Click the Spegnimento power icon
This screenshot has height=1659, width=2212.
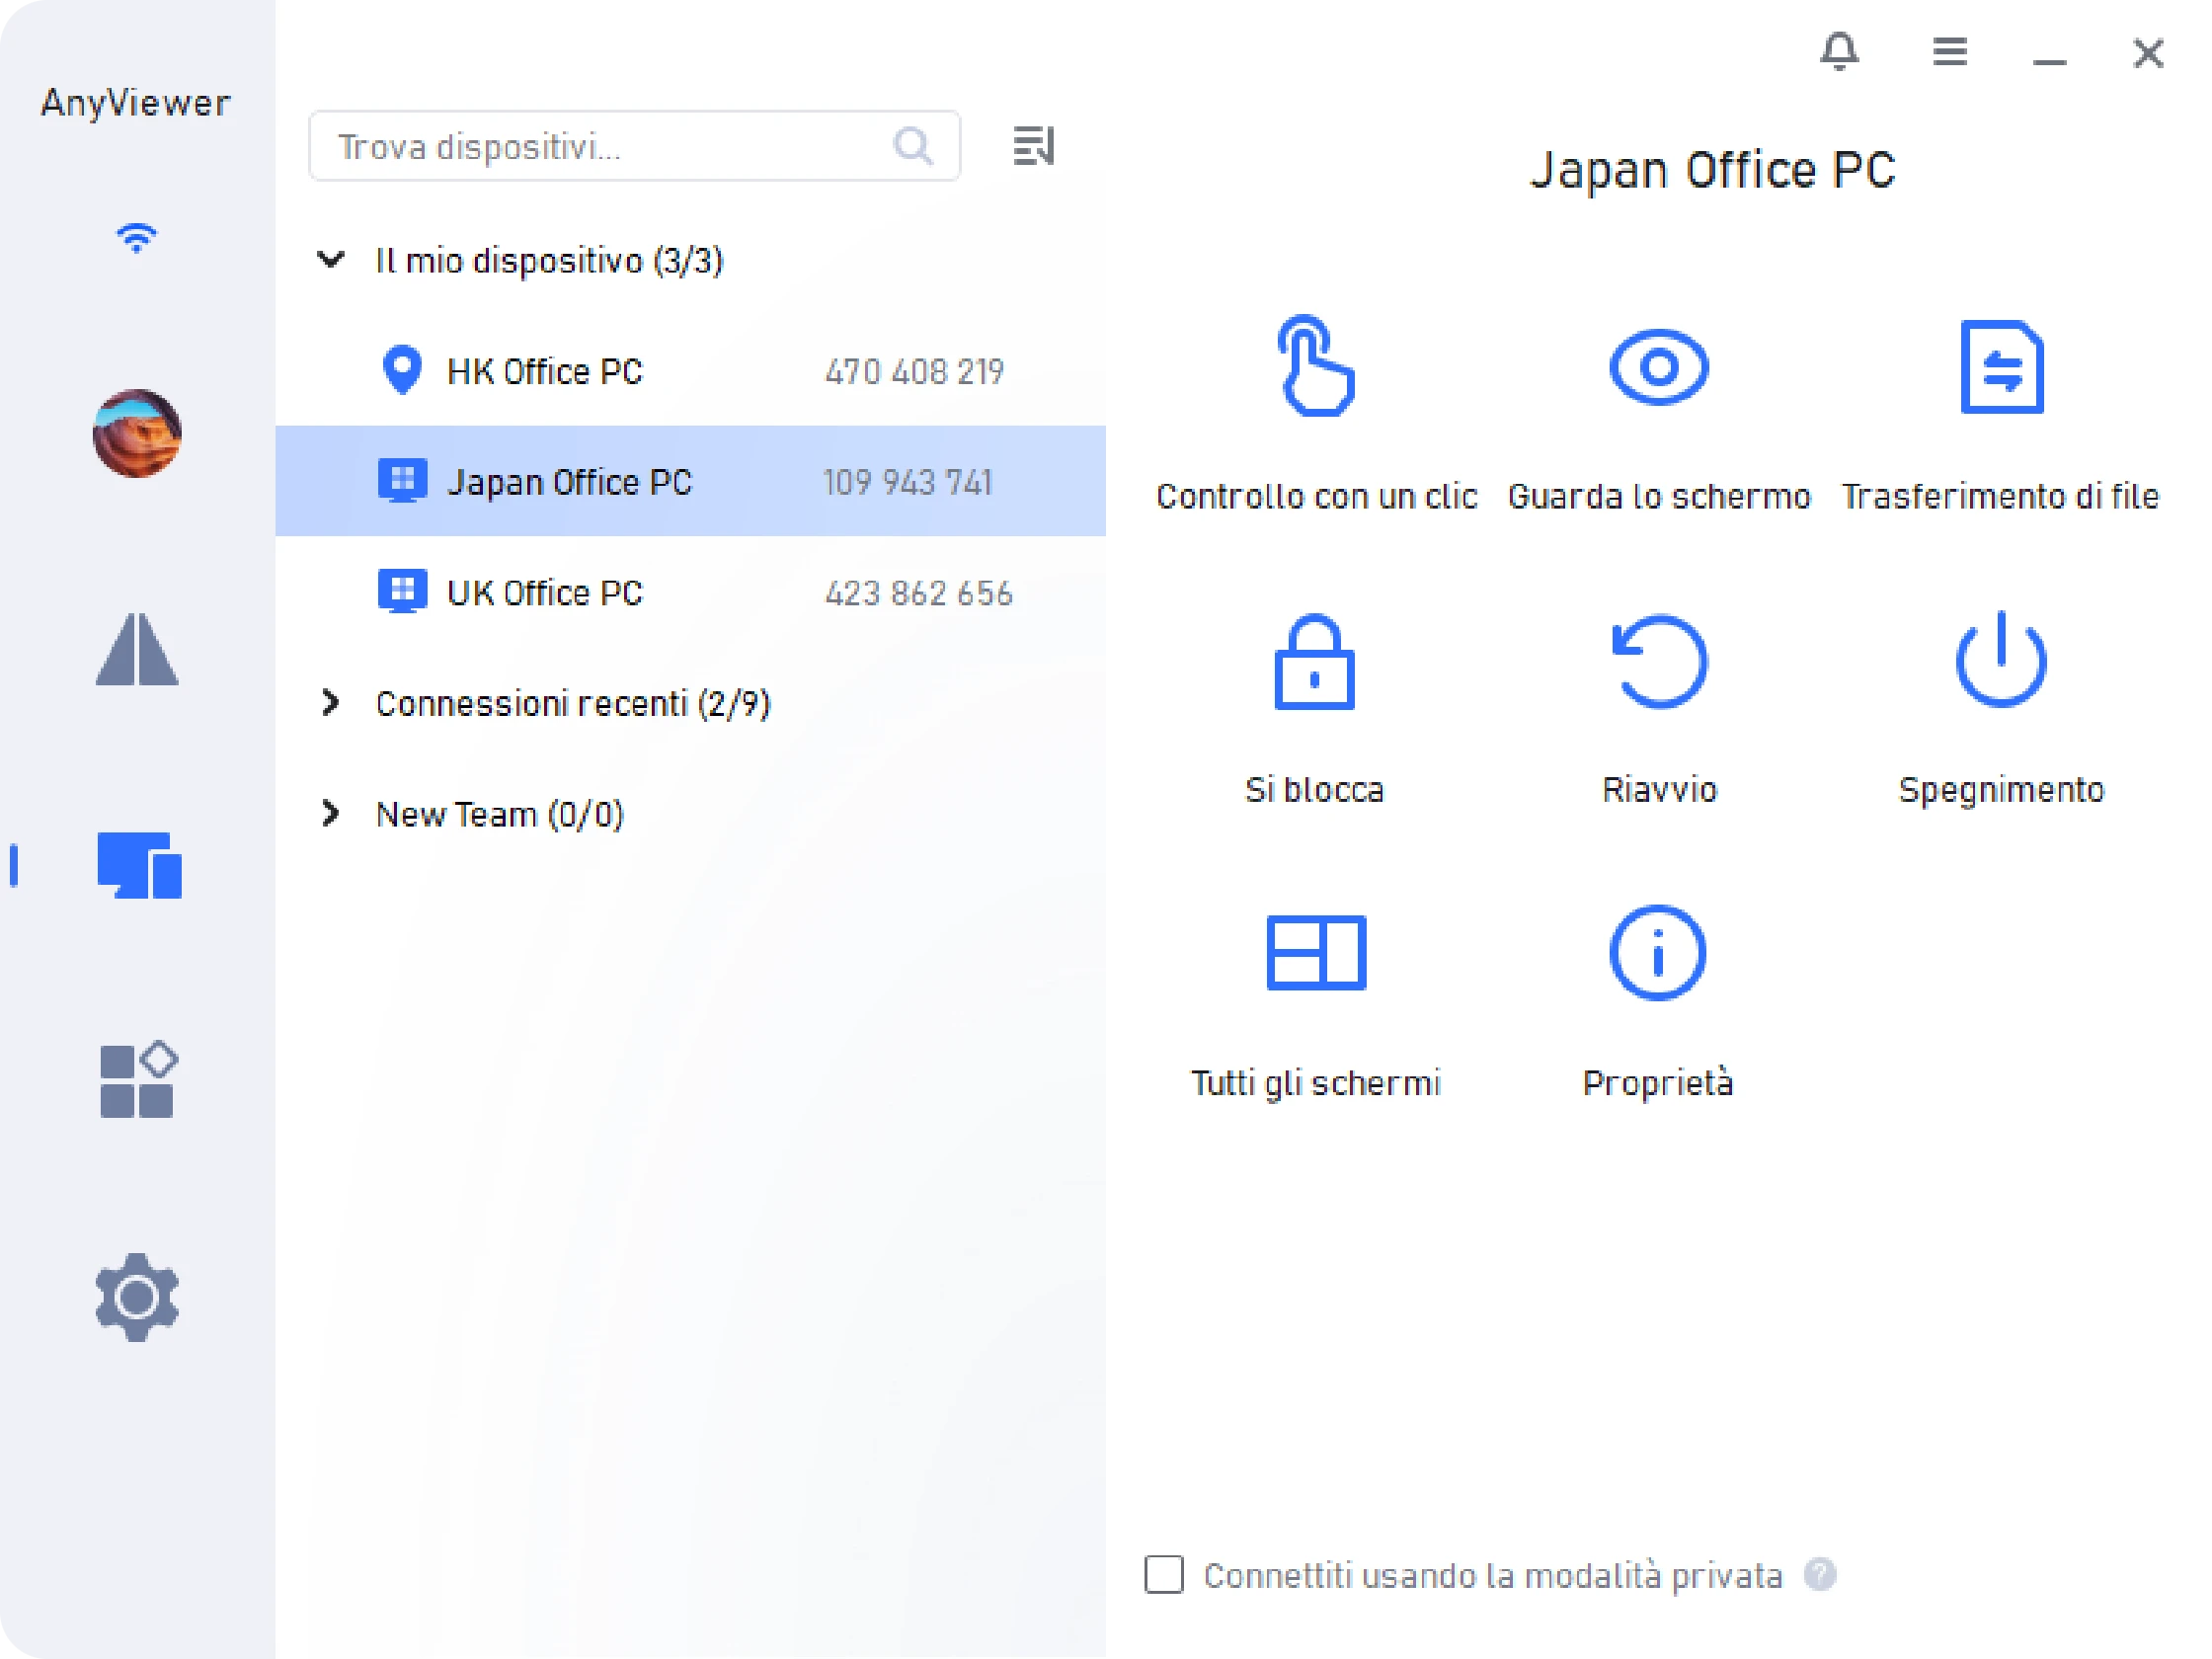[2001, 660]
